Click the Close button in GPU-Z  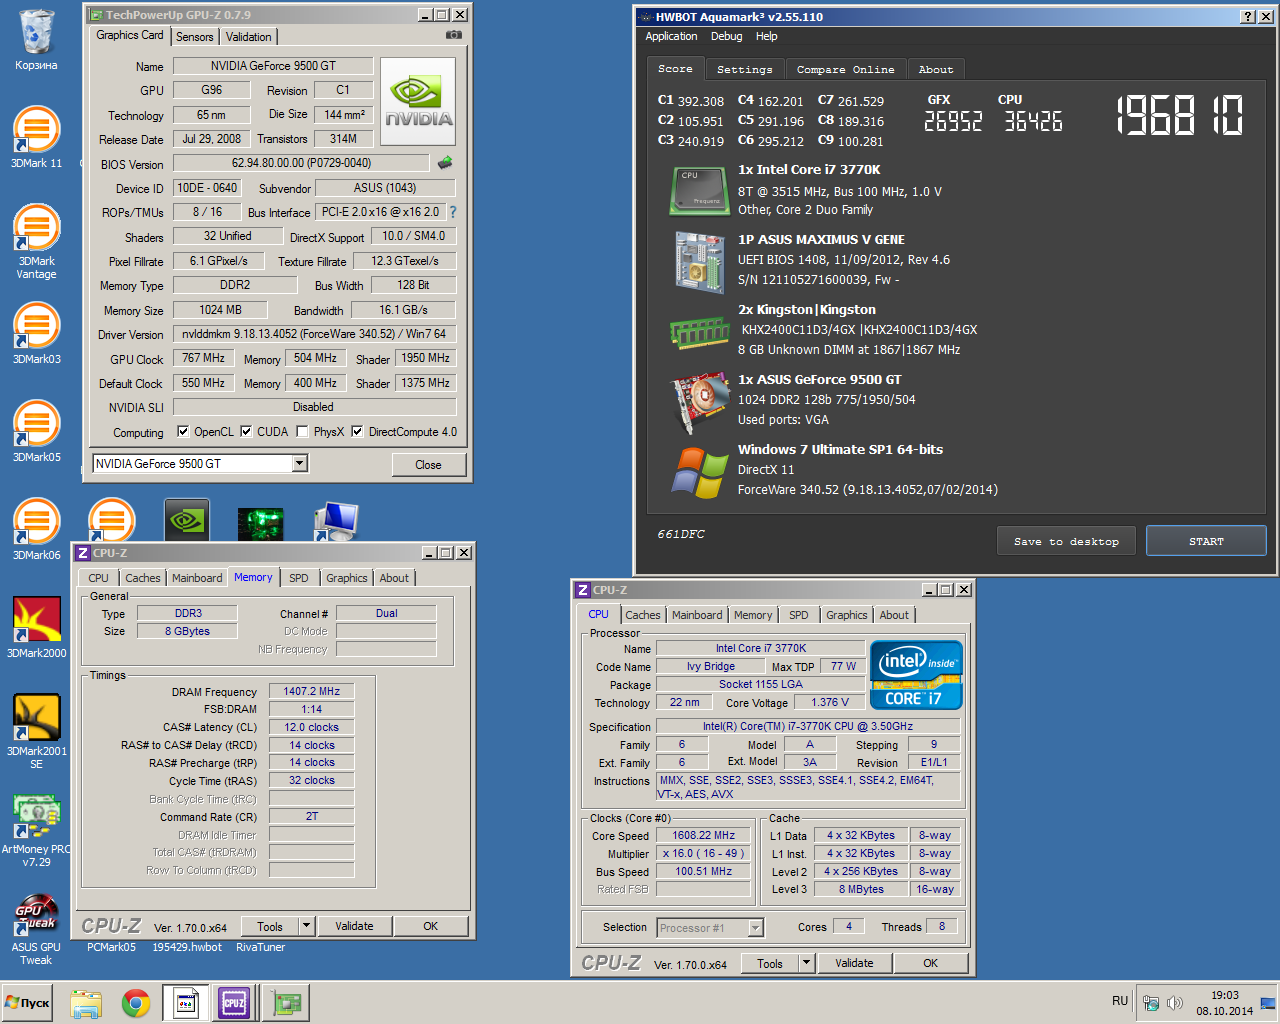pos(428,464)
